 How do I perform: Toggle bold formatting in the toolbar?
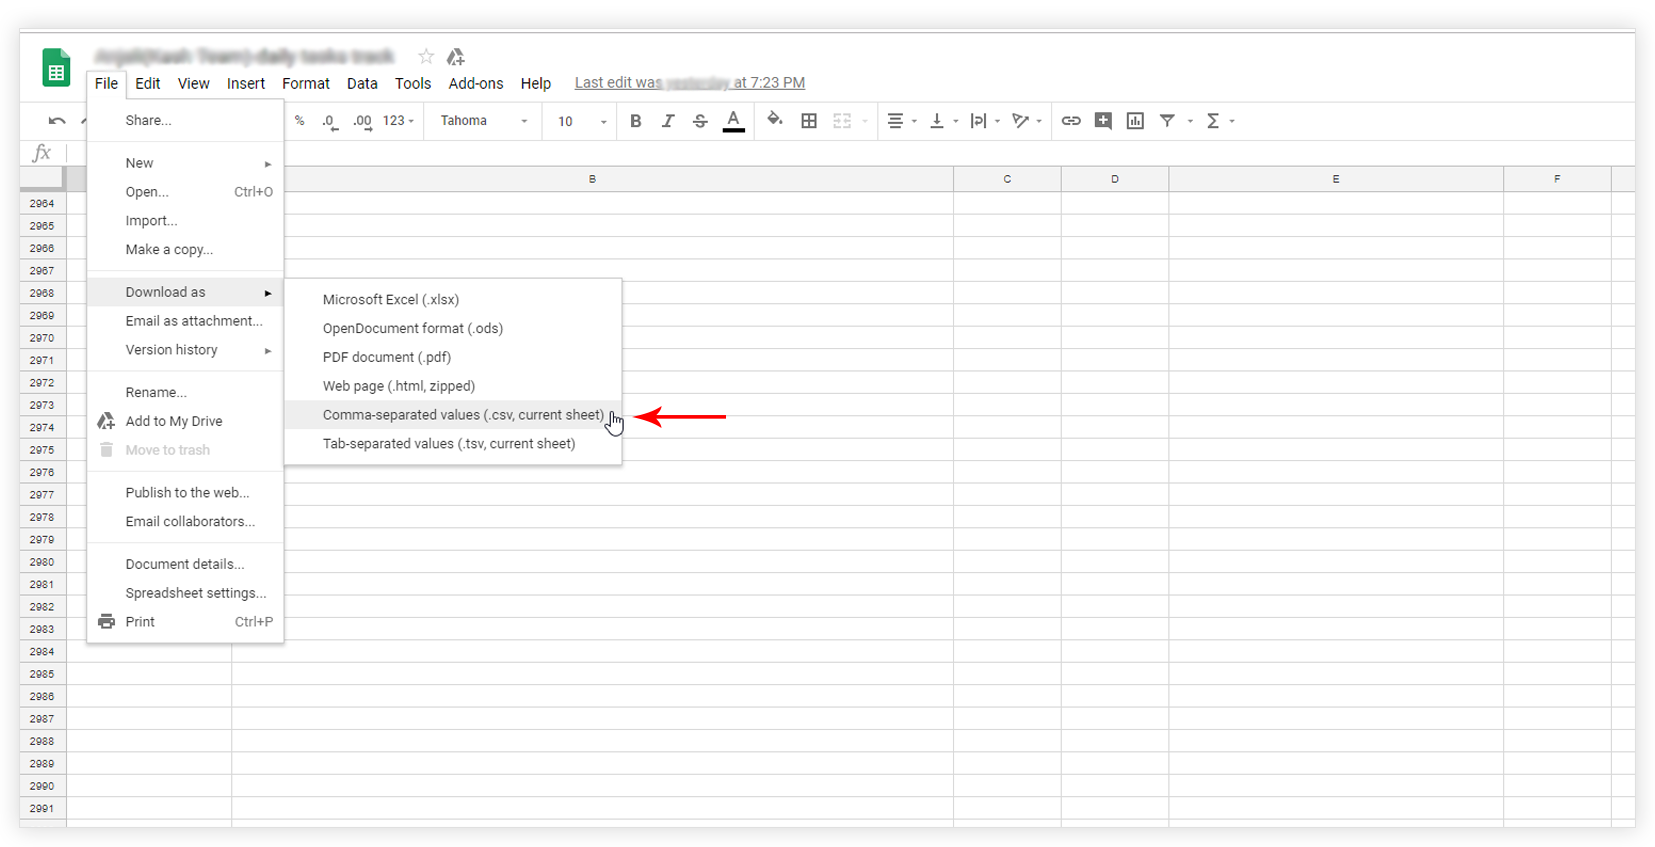[635, 121]
